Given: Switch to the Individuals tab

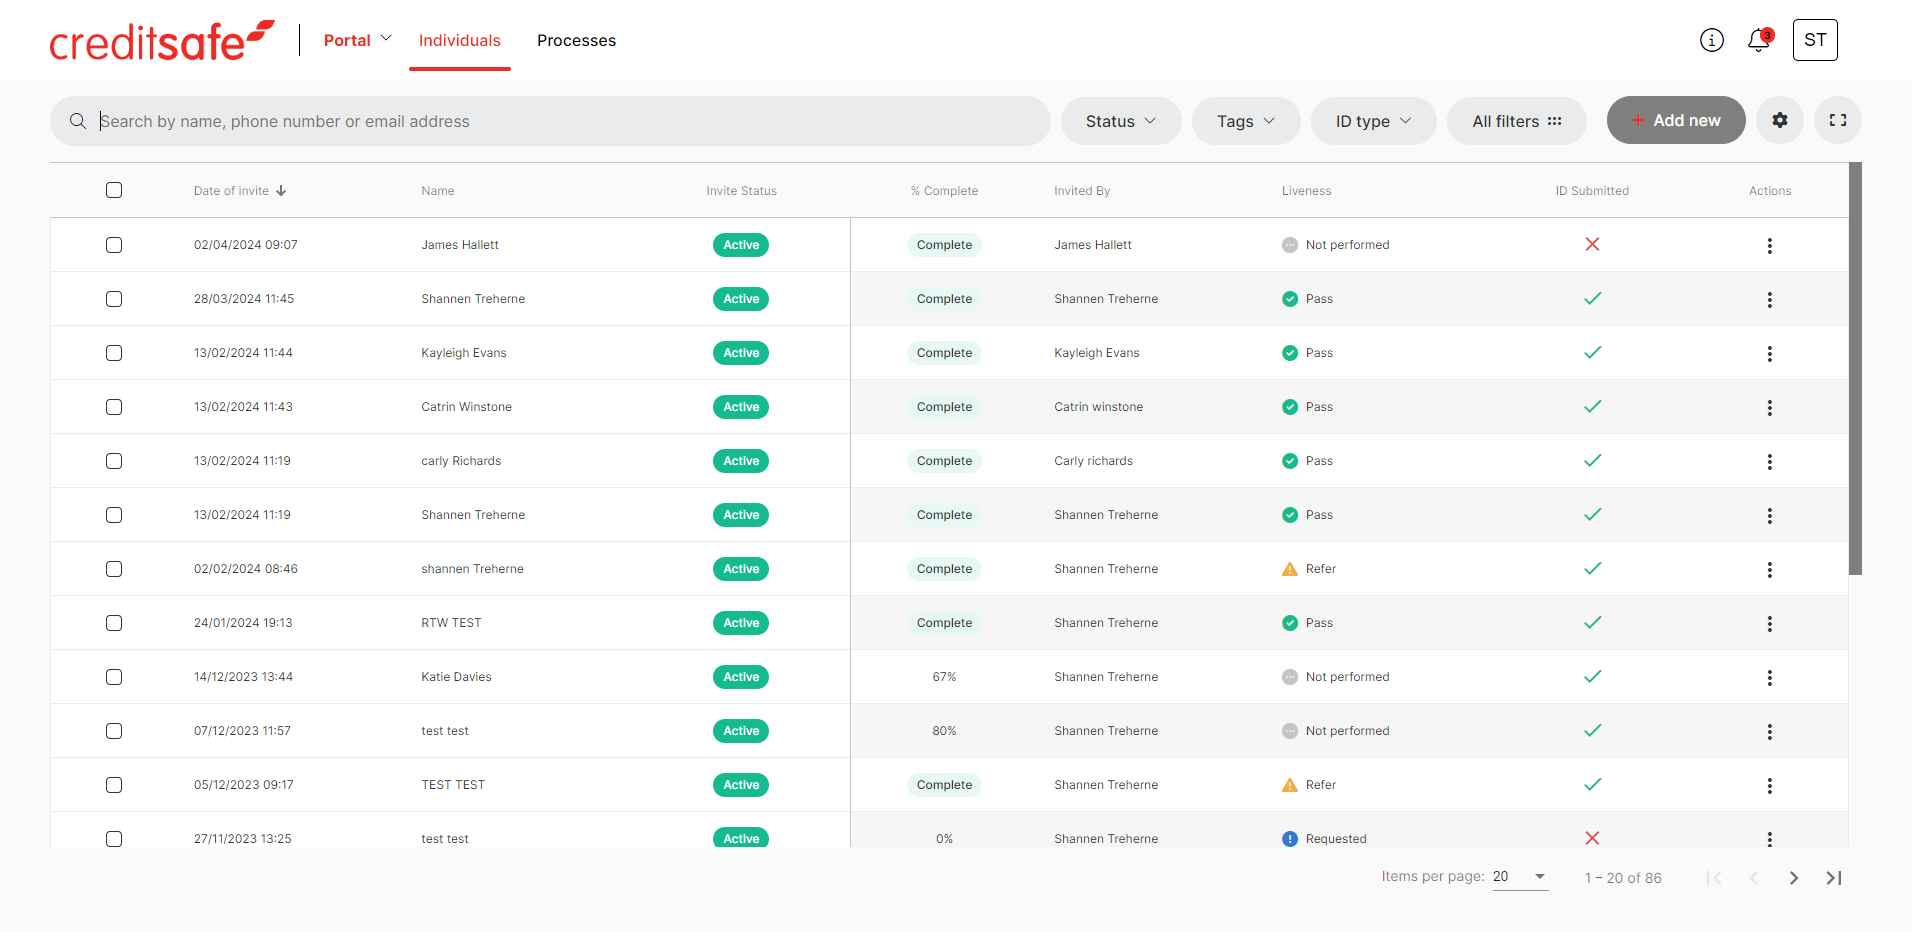Looking at the screenshot, I should [x=459, y=40].
